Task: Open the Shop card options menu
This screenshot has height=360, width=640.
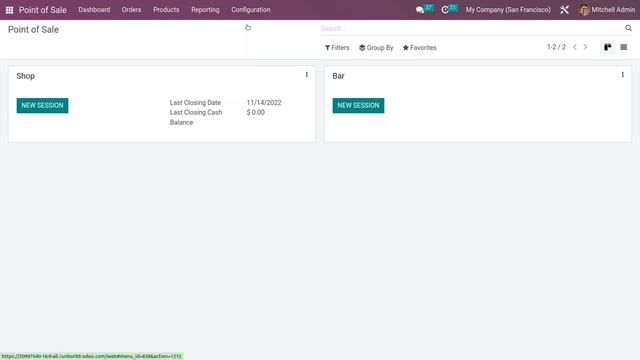Action: click(307, 75)
